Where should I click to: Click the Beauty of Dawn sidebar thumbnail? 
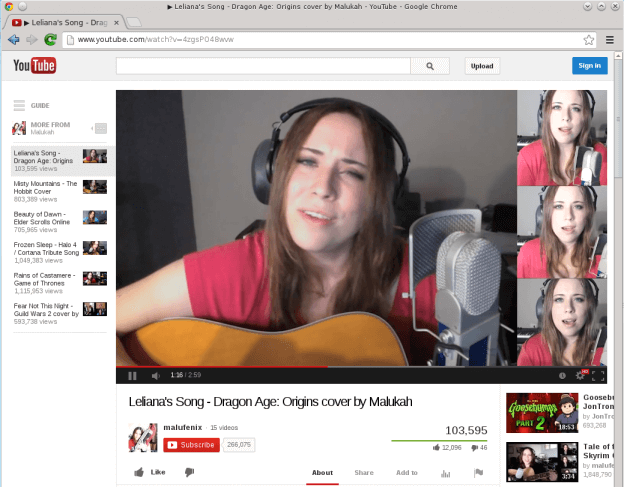click(x=95, y=217)
